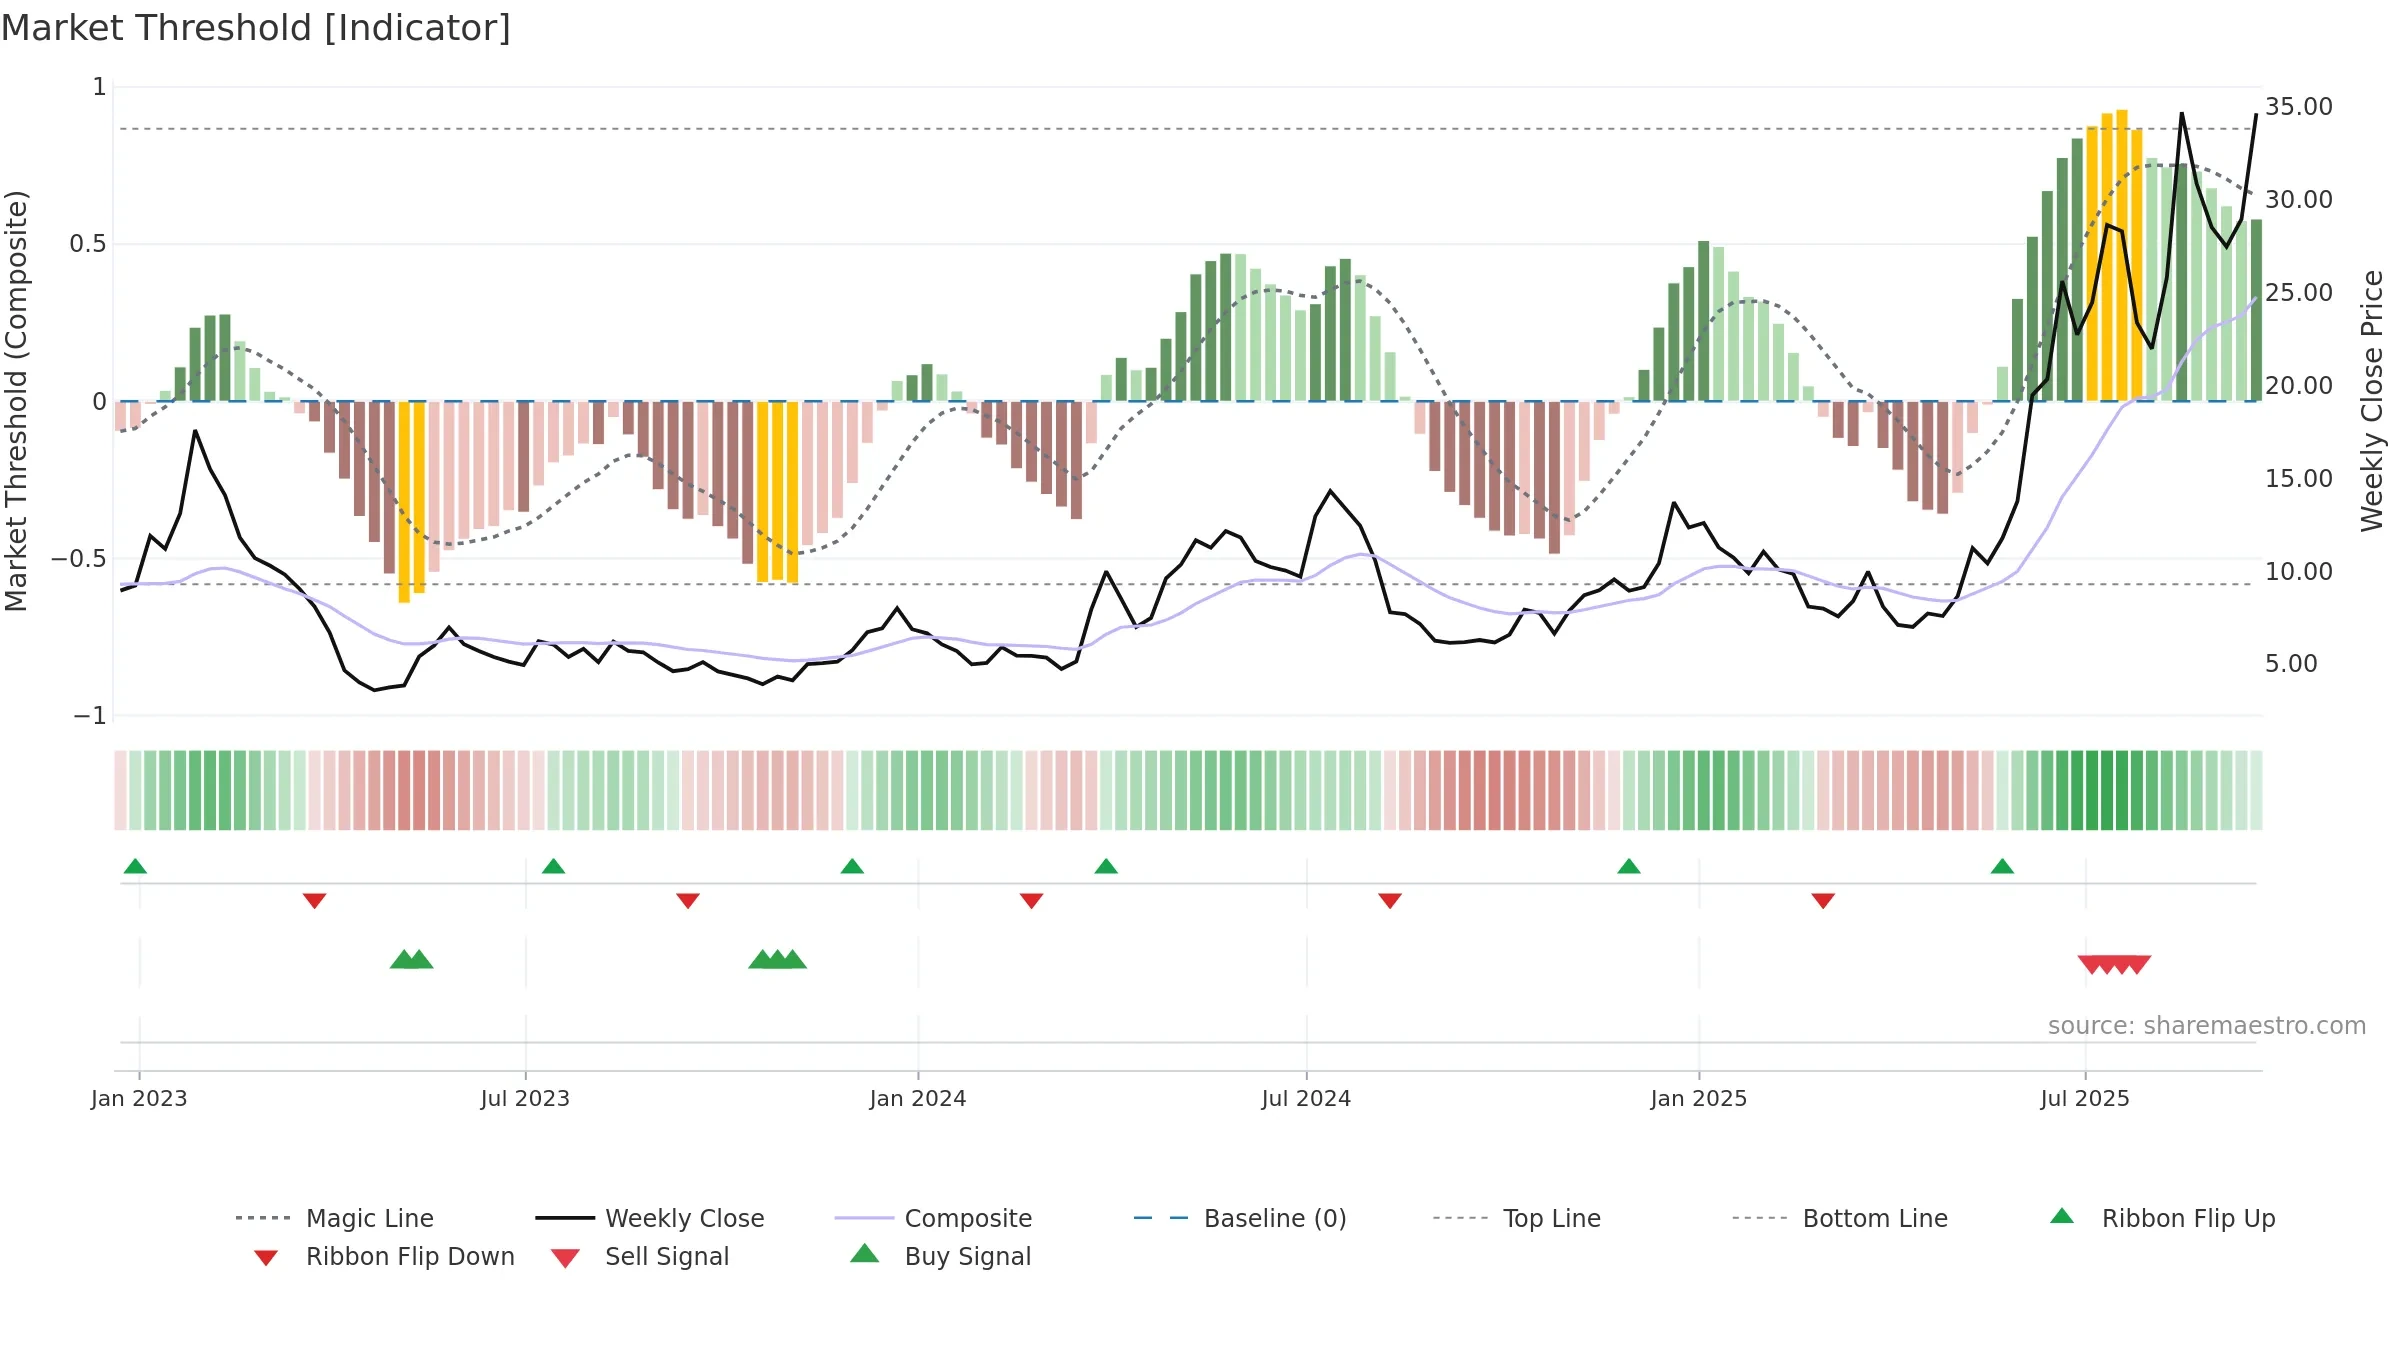Screen dimensions: 2400x1350
Task: Toggle the Baseline (0) legend entry
Action: coord(1240,1218)
